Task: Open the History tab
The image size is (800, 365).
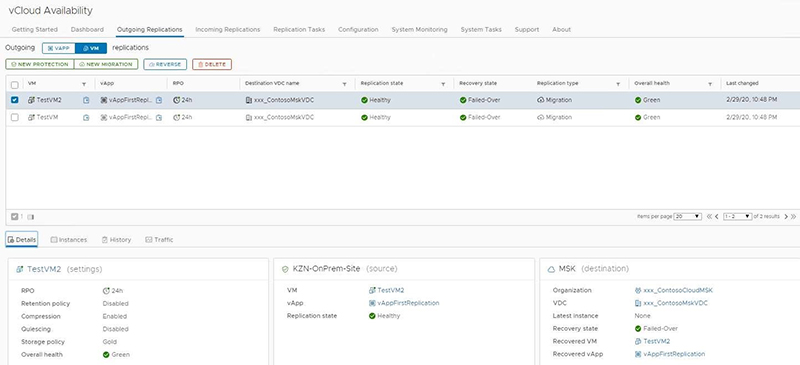Action: (116, 239)
